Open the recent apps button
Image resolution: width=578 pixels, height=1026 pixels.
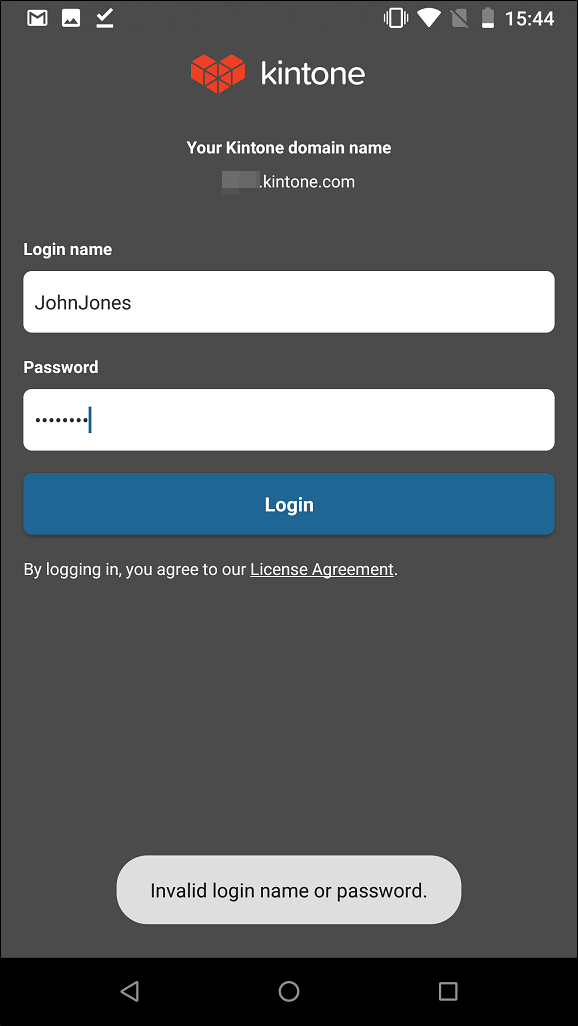tap(448, 991)
